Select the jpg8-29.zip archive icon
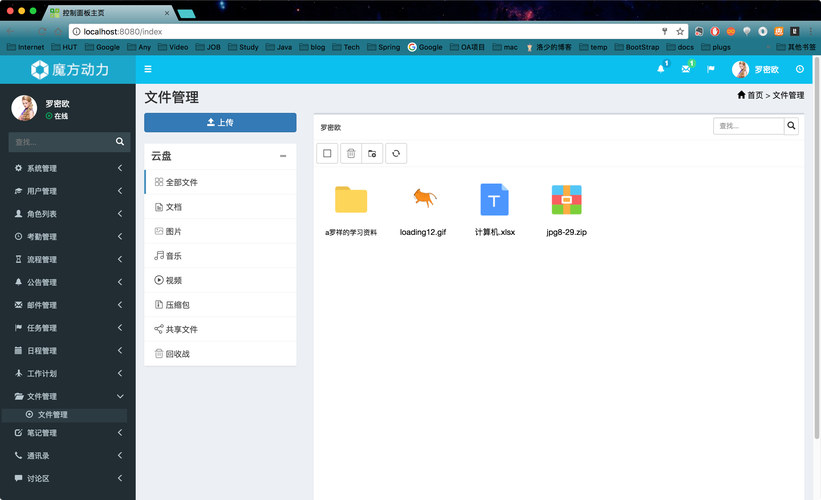Viewport: 821px width, 500px height. pos(567,199)
